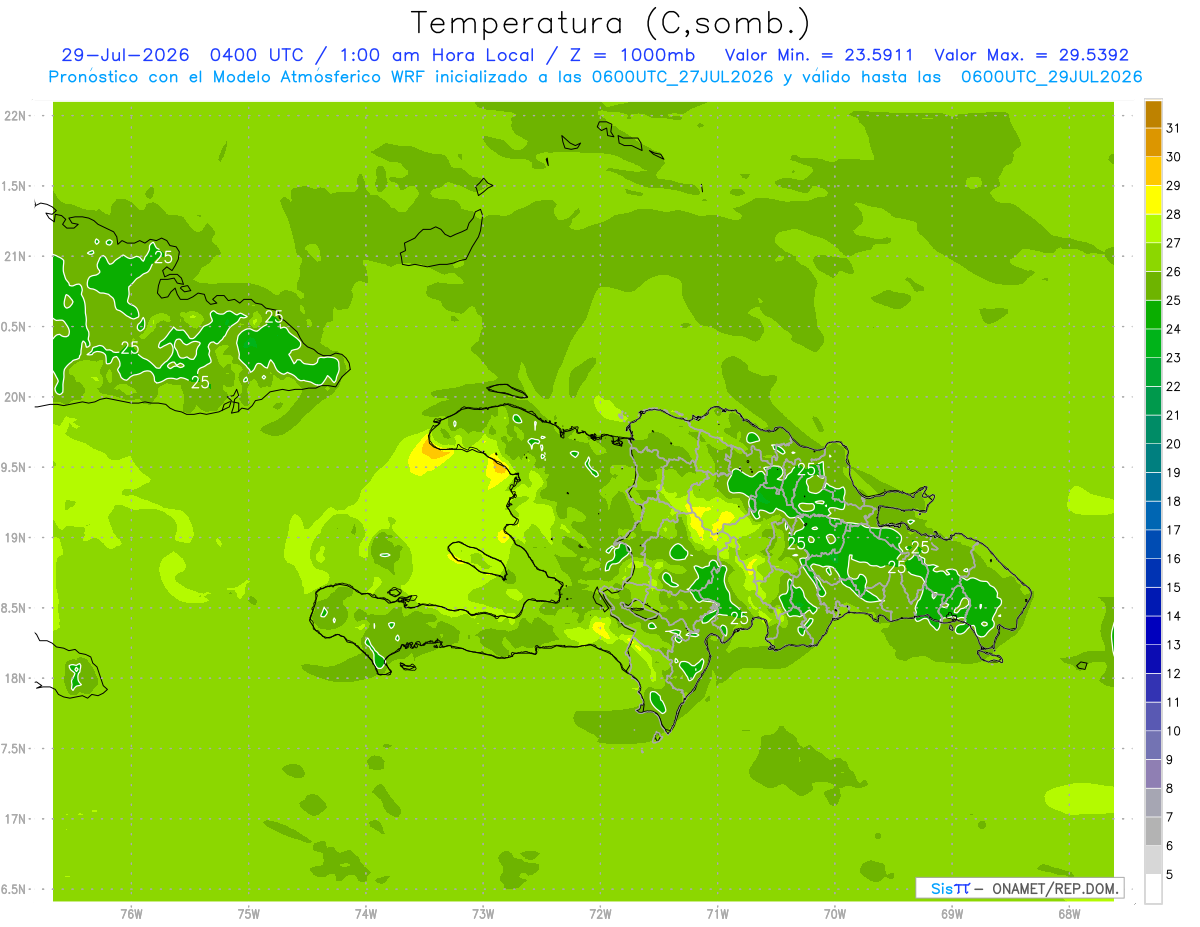This screenshot has width=1200, height=927.
Task: Click 'Valor Max. = 29.5392' value
Action: coord(1030,55)
